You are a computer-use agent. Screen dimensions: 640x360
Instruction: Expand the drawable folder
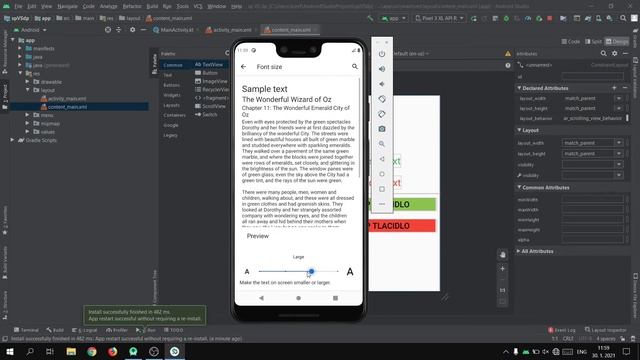click(27, 82)
